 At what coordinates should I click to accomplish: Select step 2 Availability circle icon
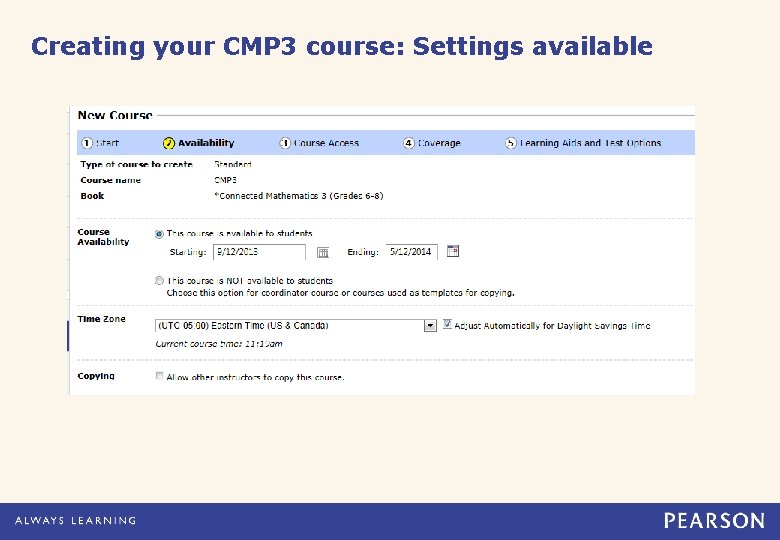point(169,143)
